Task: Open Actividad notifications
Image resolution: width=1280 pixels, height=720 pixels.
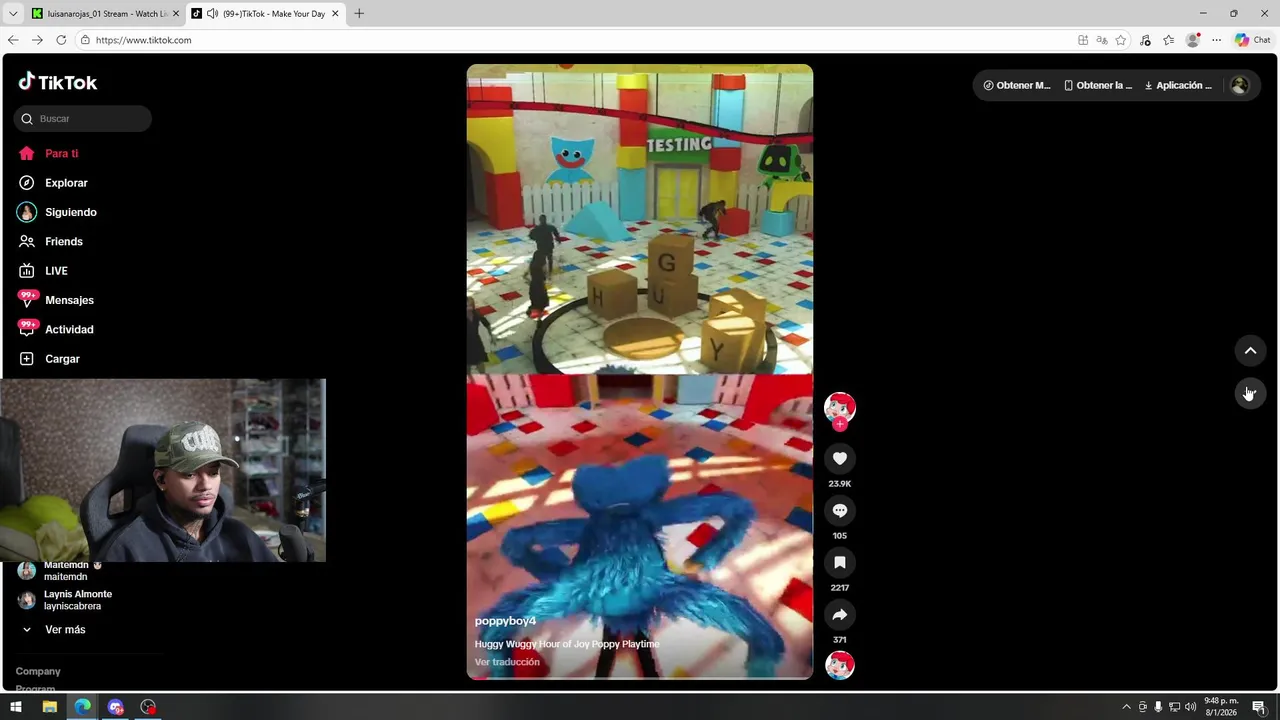Action: point(56,329)
